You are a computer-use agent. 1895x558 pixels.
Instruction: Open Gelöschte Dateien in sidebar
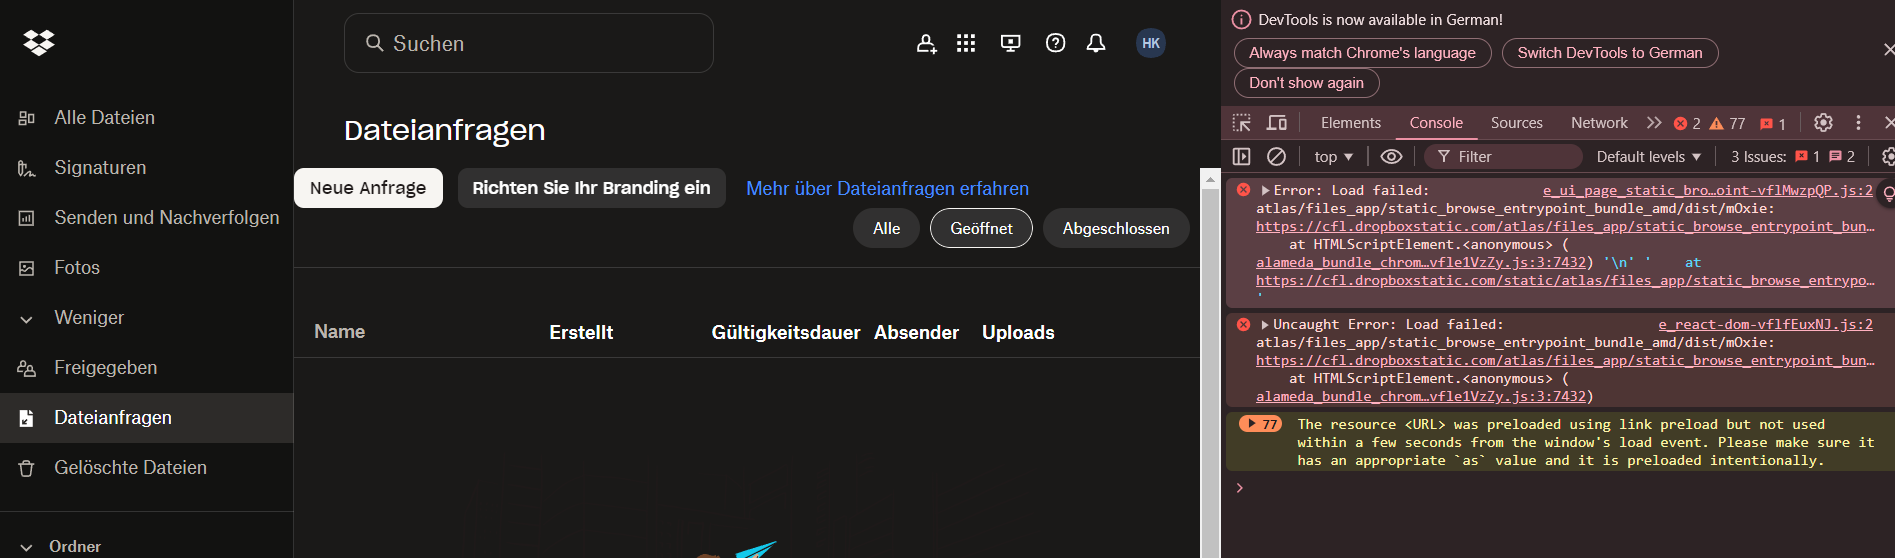tap(146, 468)
